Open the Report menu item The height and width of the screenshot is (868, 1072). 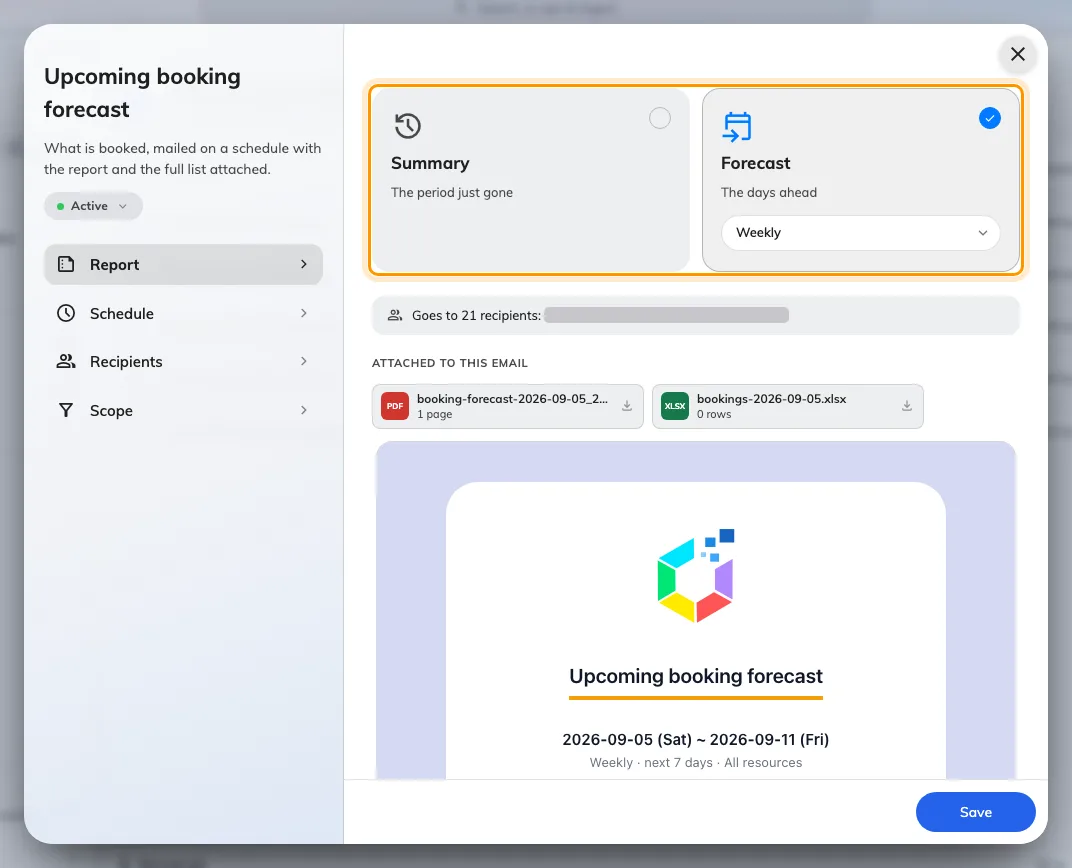[x=183, y=265]
